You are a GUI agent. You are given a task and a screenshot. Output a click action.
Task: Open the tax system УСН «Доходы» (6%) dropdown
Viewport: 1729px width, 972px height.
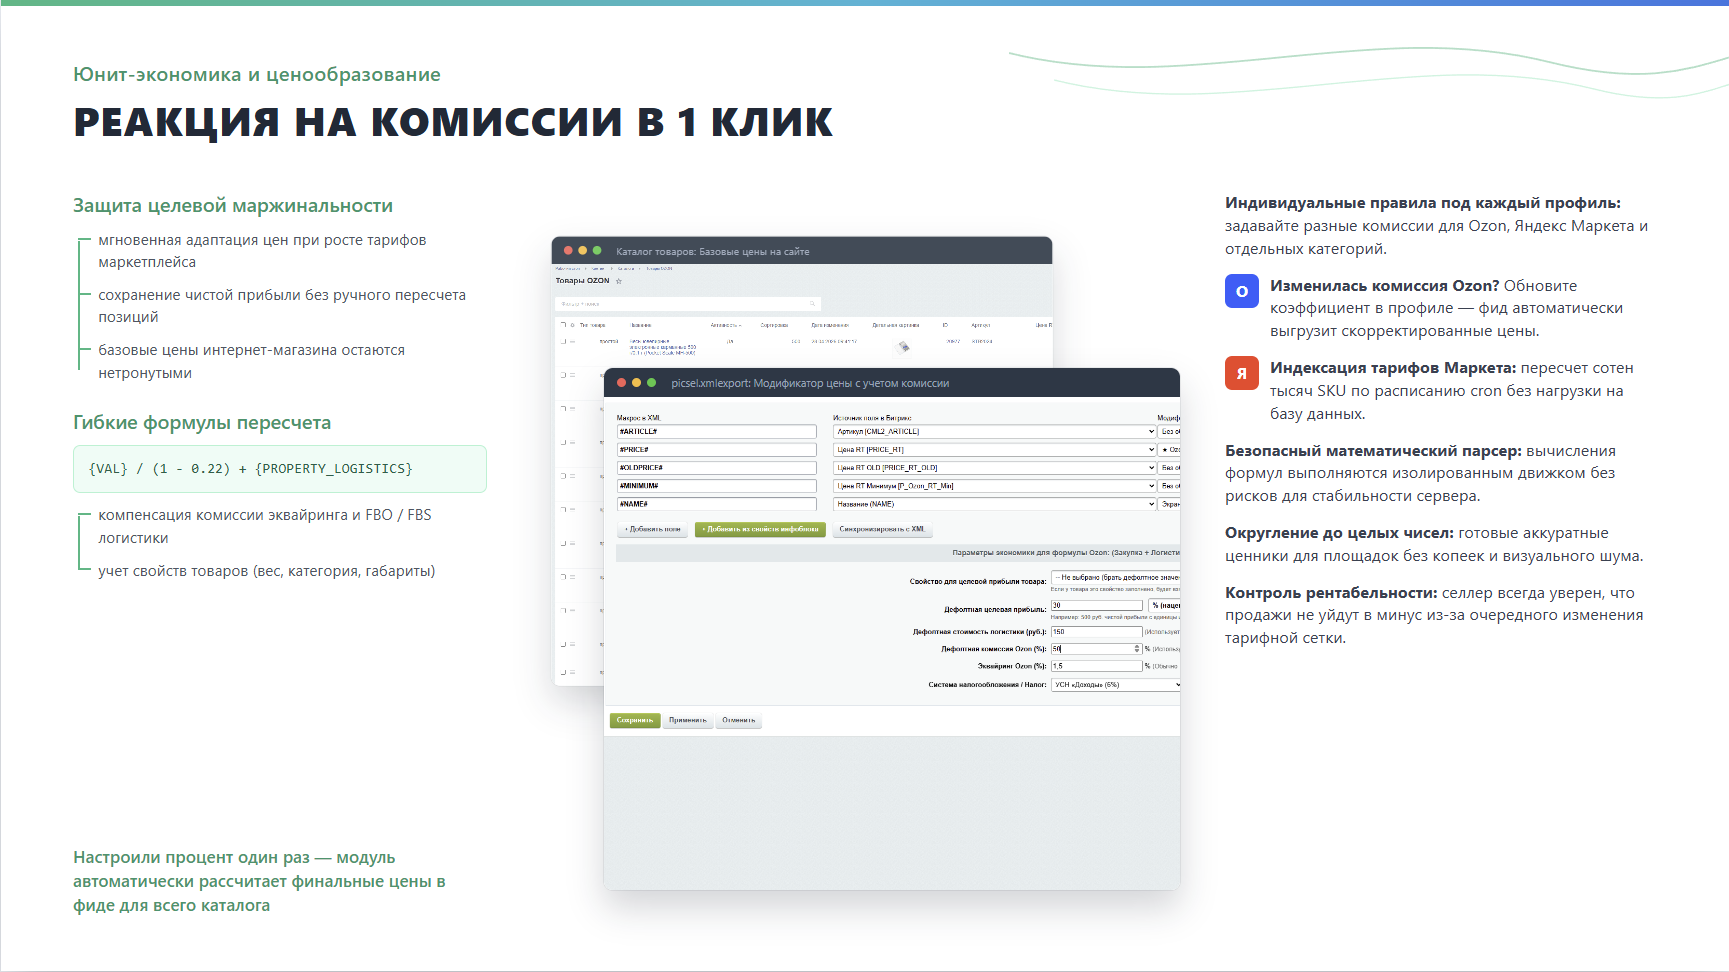[x=1116, y=685]
